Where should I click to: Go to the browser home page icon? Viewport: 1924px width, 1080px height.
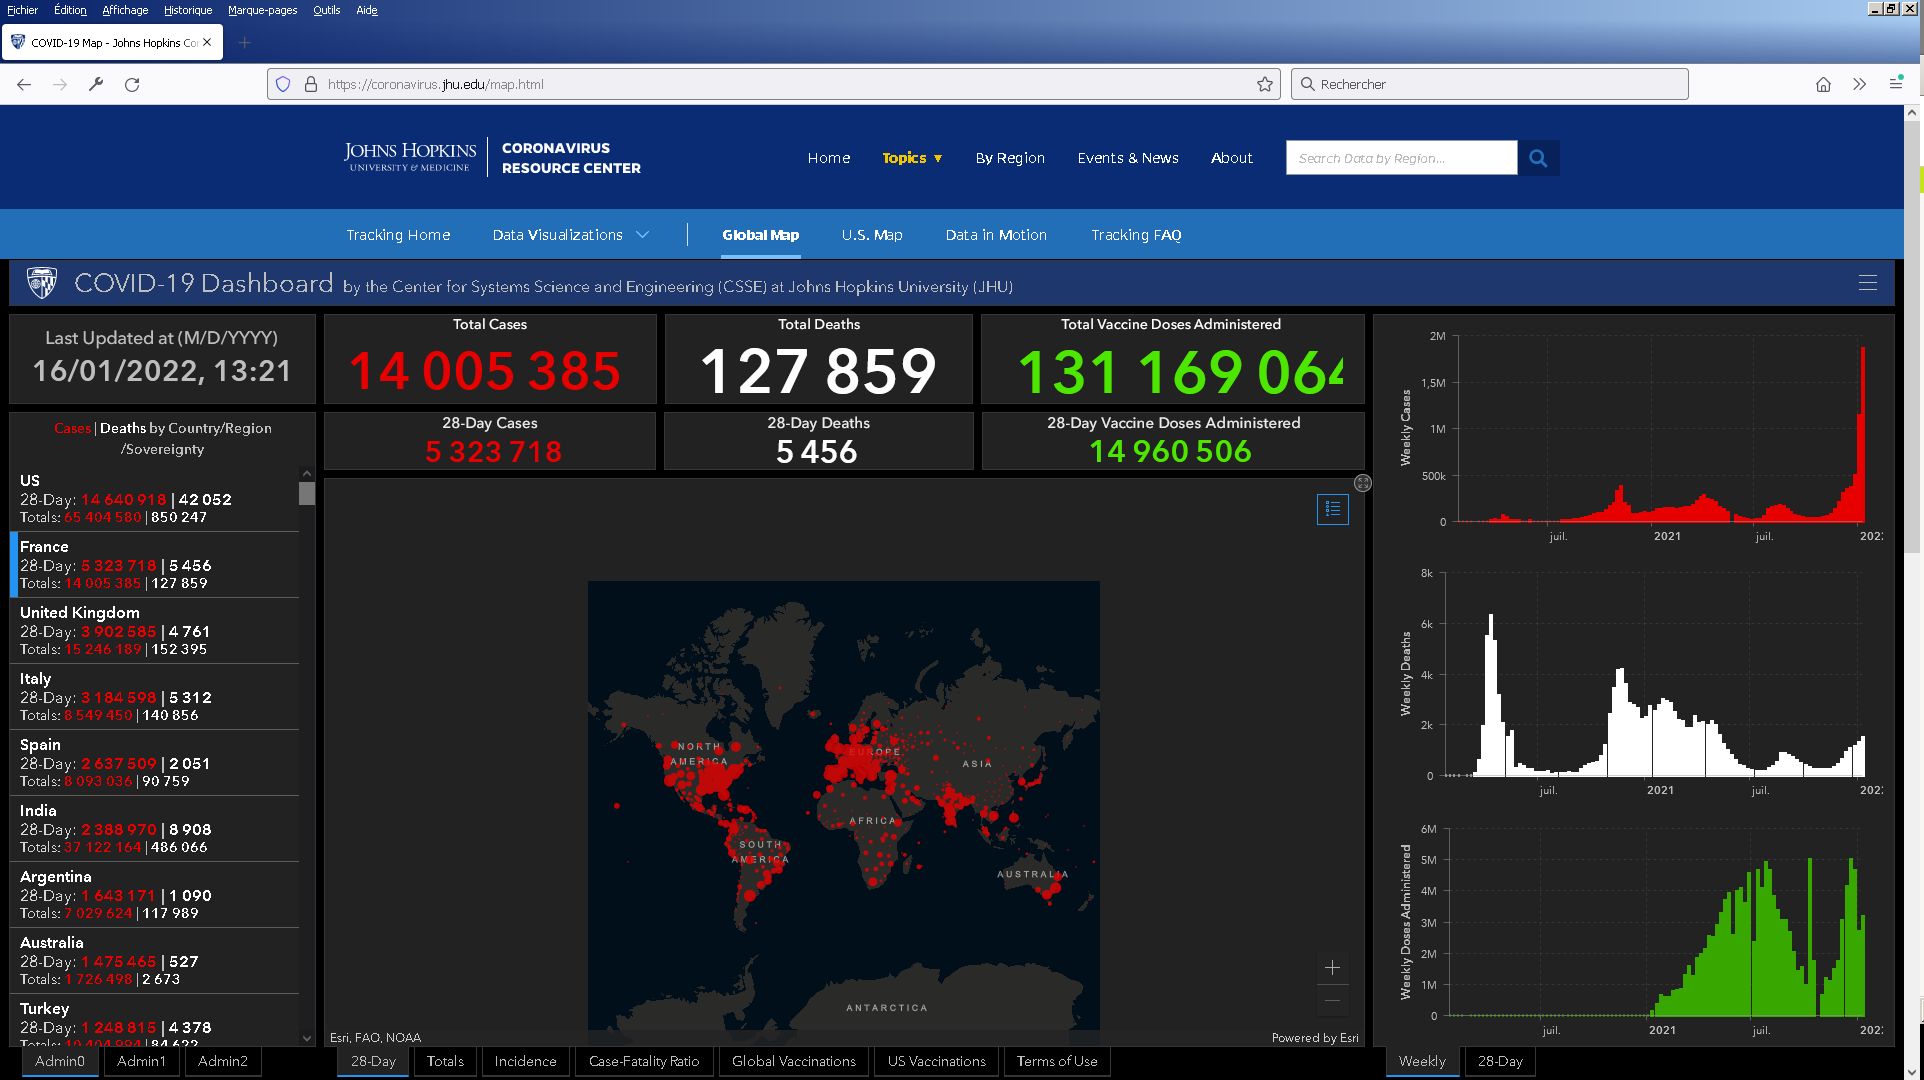(1823, 84)
